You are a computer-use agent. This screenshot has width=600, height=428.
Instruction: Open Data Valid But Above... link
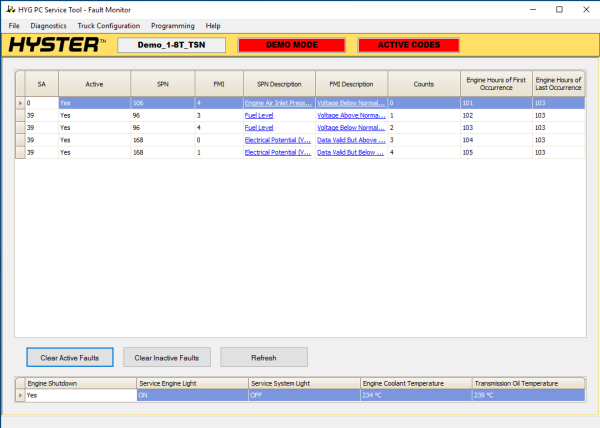tap(351, 140)
